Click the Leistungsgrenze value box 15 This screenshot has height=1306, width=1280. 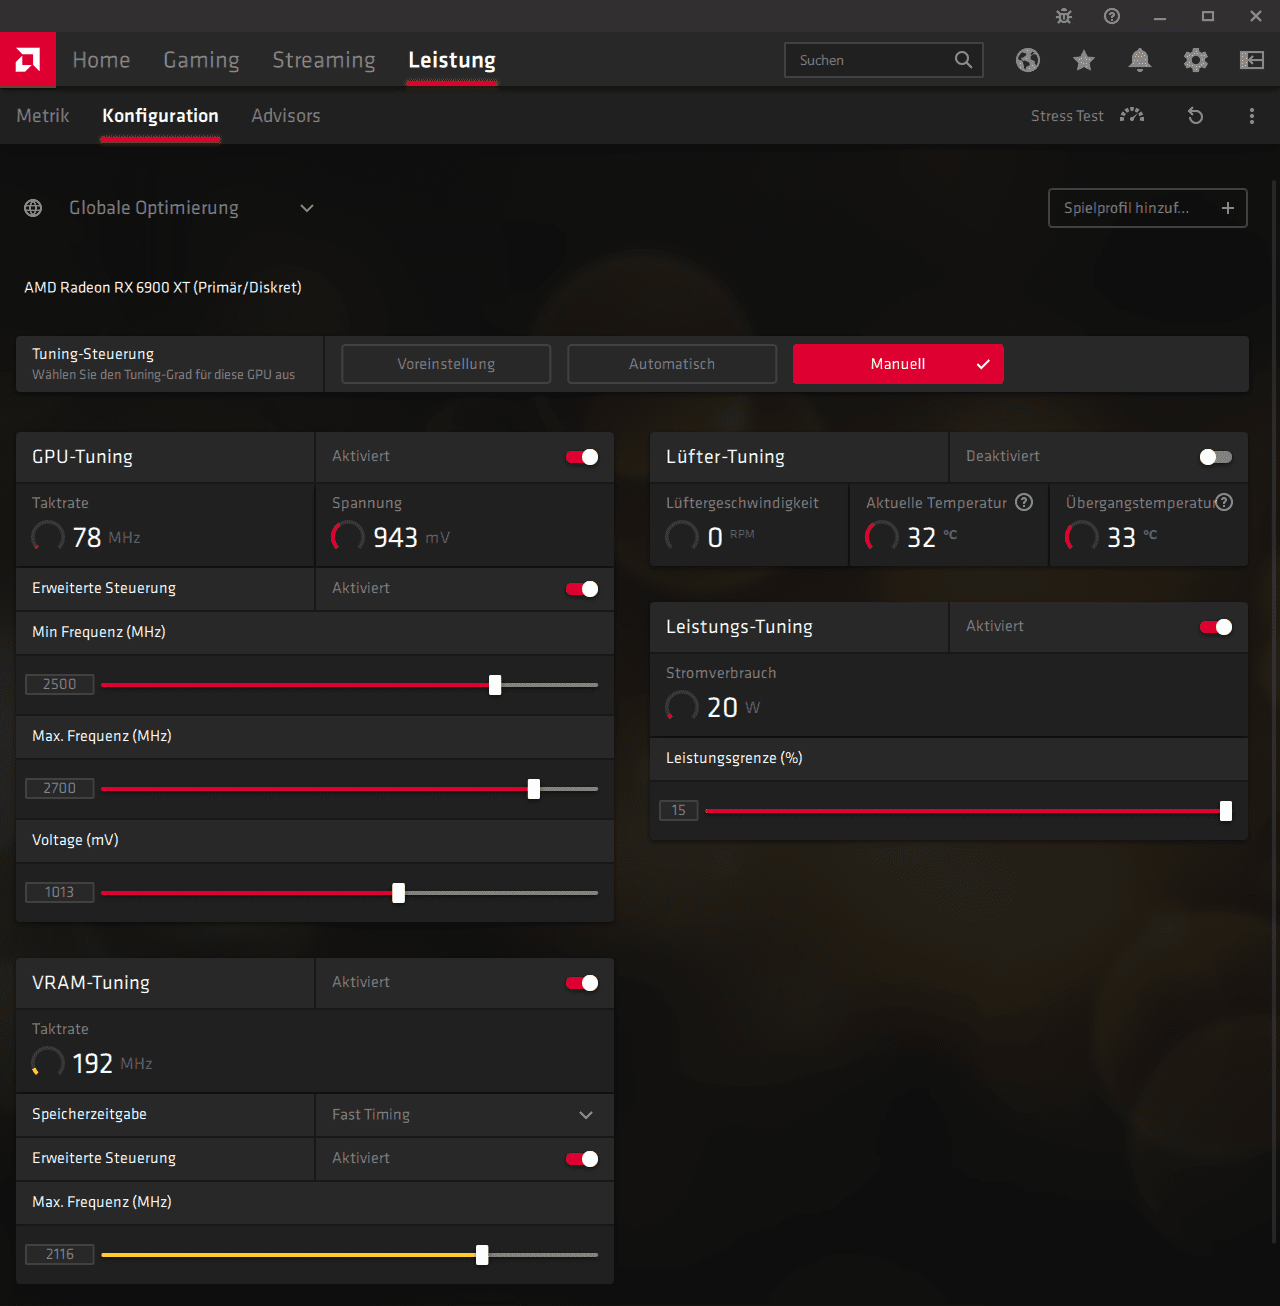pyautogui.click(x=679, y=810)
